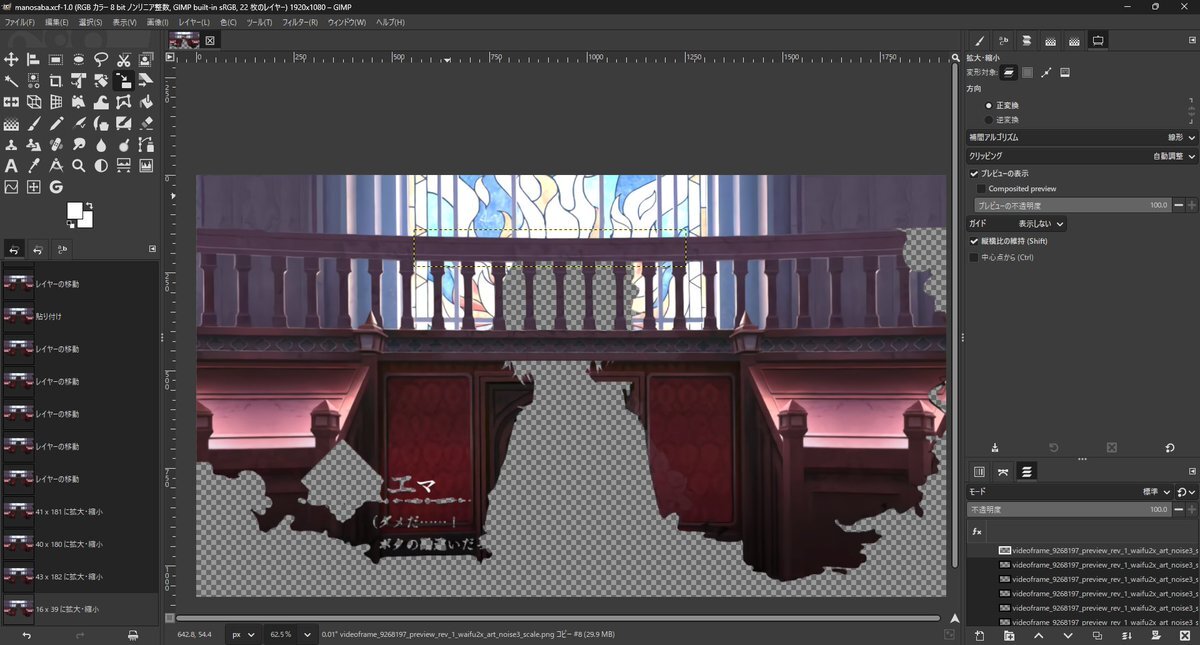The height and width of the screenshot is (645, 1200).
Task: Enable 中心点から (Ctrl) checkbox
Action: tap(975, 257)
